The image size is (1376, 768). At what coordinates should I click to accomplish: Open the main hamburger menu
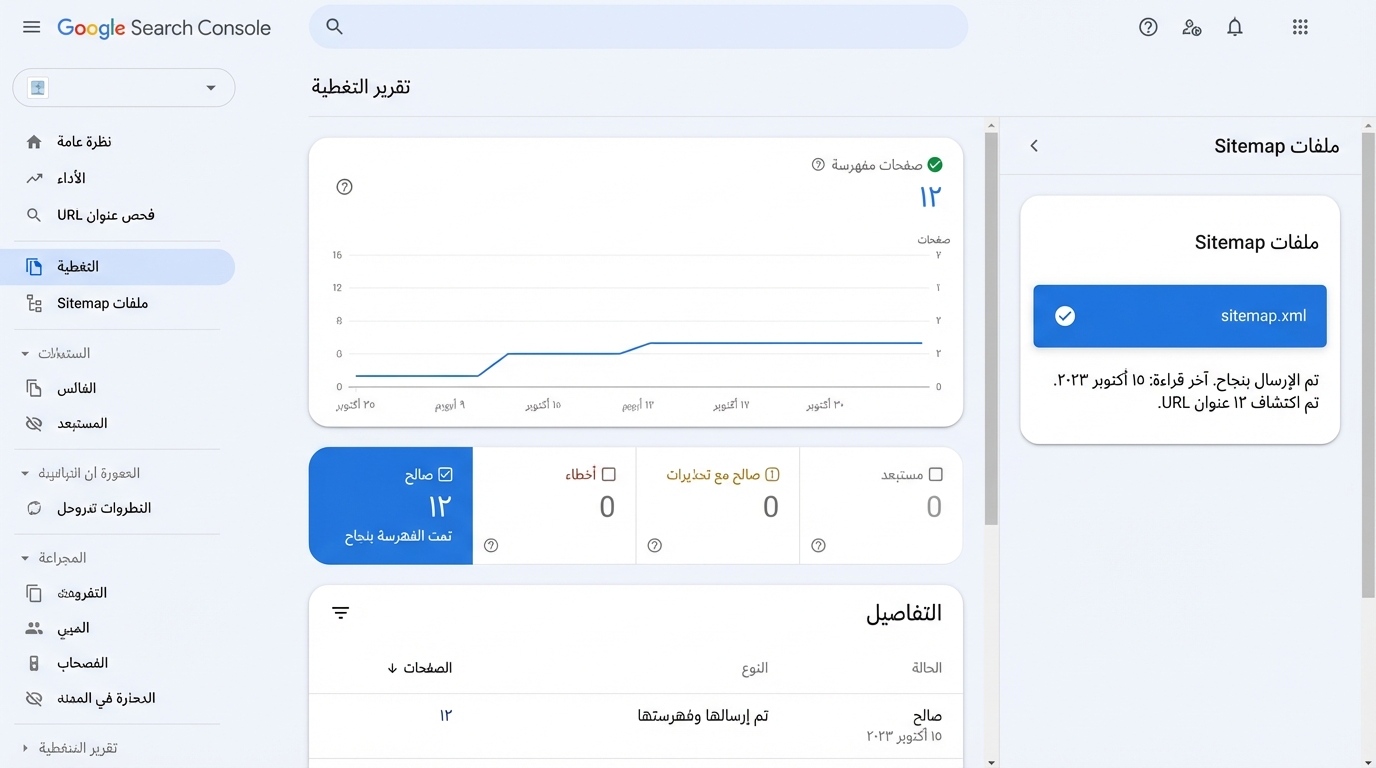31,27
